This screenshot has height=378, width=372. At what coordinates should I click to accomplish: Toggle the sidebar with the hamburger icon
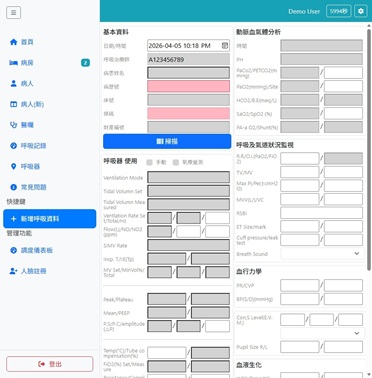[13, 13]
